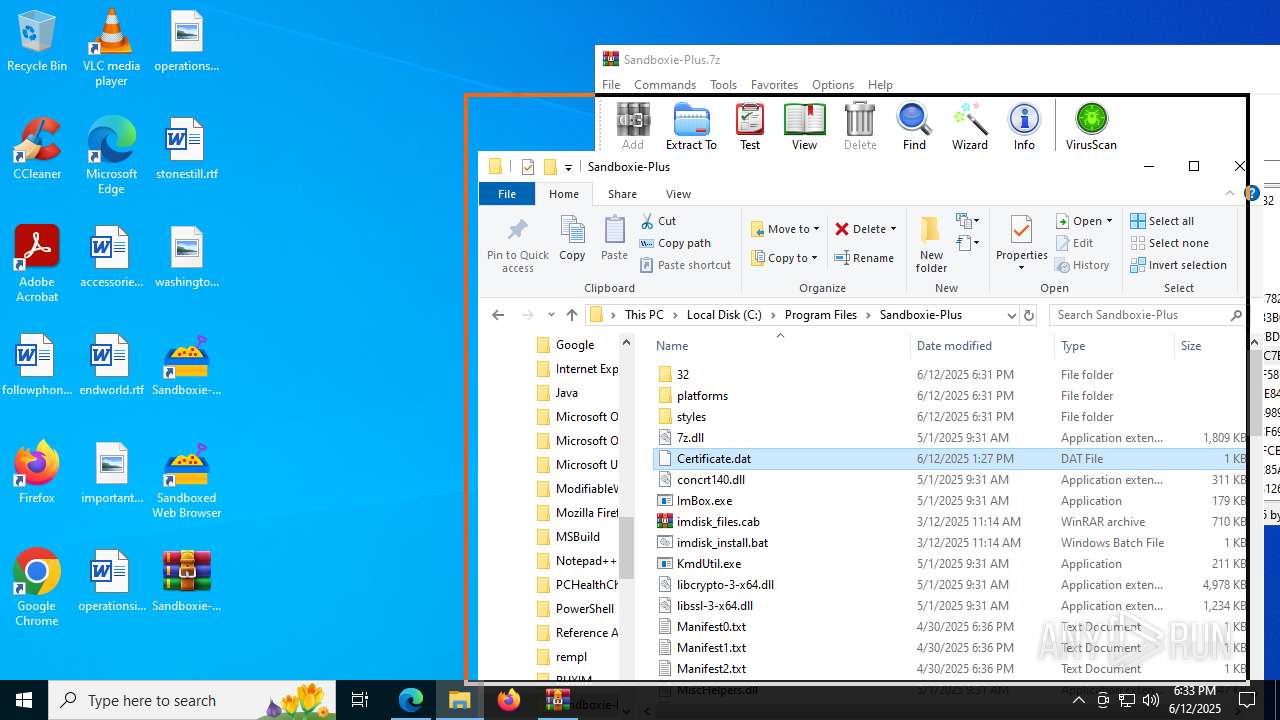The width and height of the screenshot is (1280, 720).
Task: Click the Find magnifier icon
Action: click(914, 126)
